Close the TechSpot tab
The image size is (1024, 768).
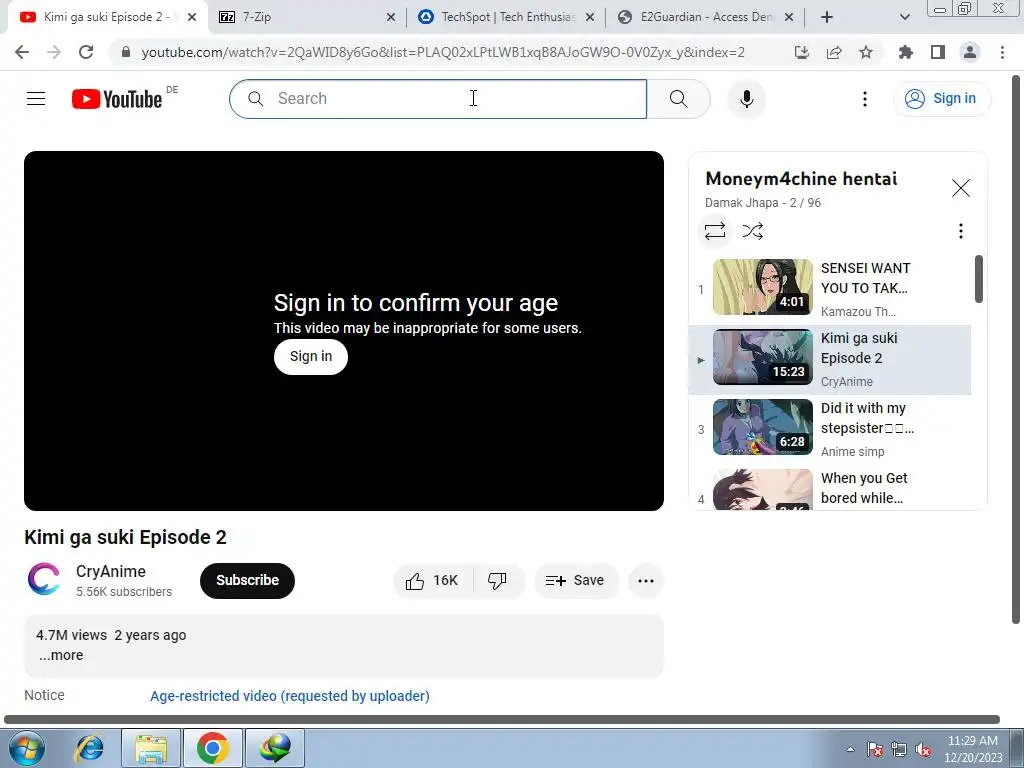tap(590, 17)
